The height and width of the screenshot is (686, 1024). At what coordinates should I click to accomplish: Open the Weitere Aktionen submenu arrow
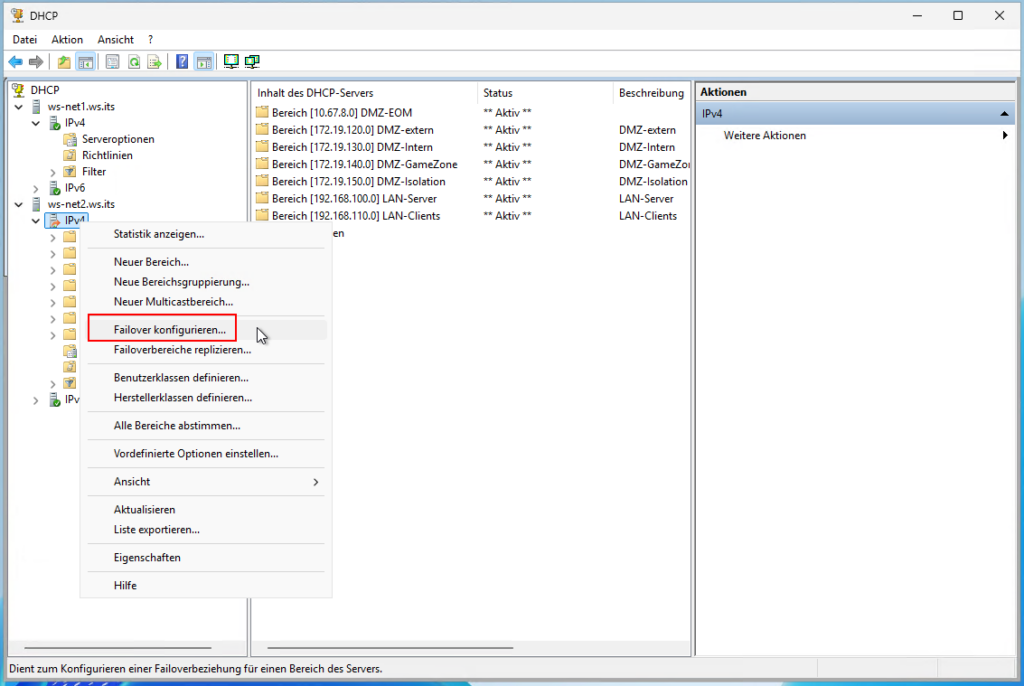click(x=1004, y=135)
